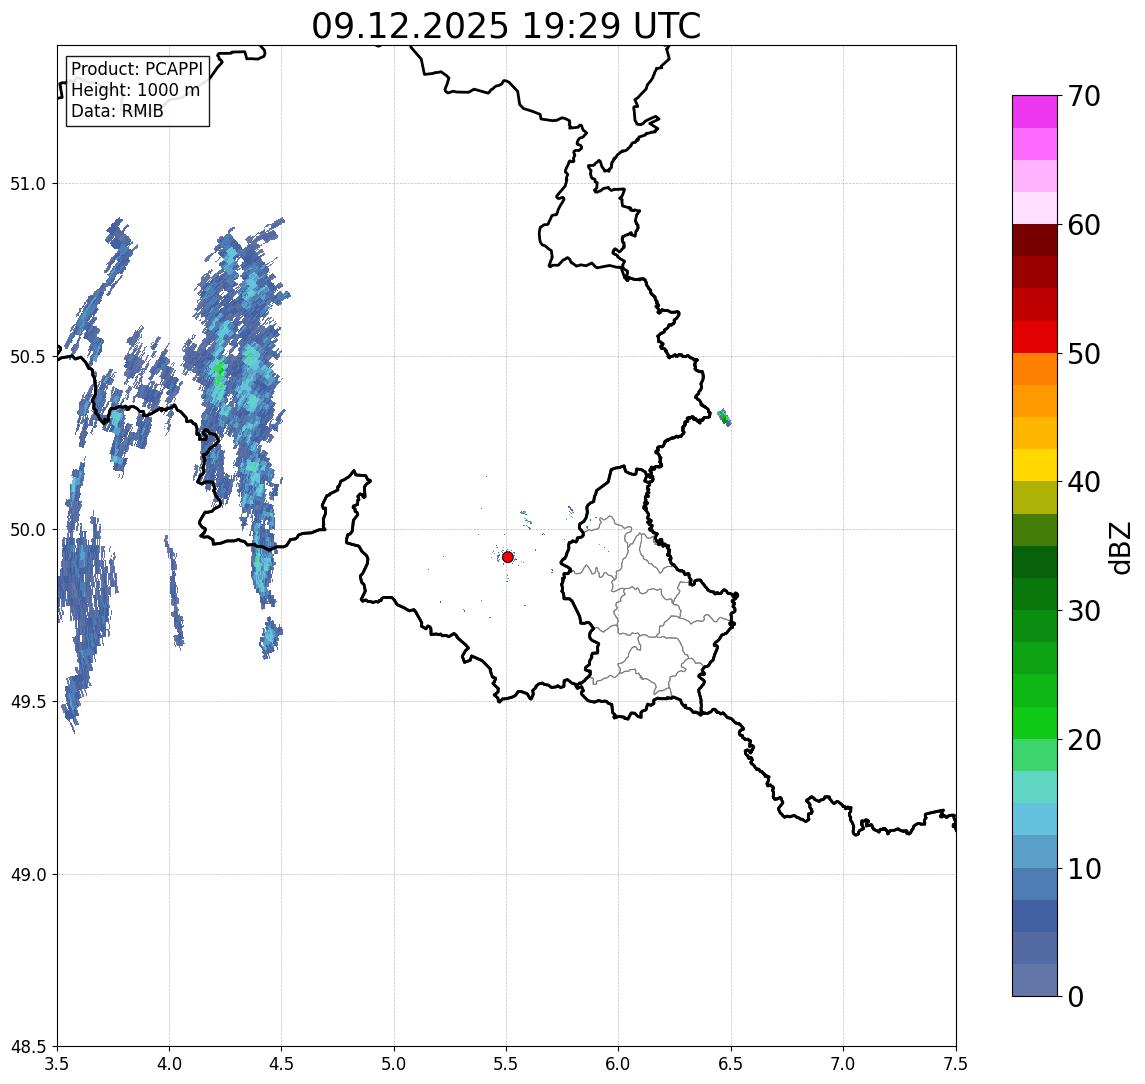Click the longitude axis label 7.0

(843, 1064)
